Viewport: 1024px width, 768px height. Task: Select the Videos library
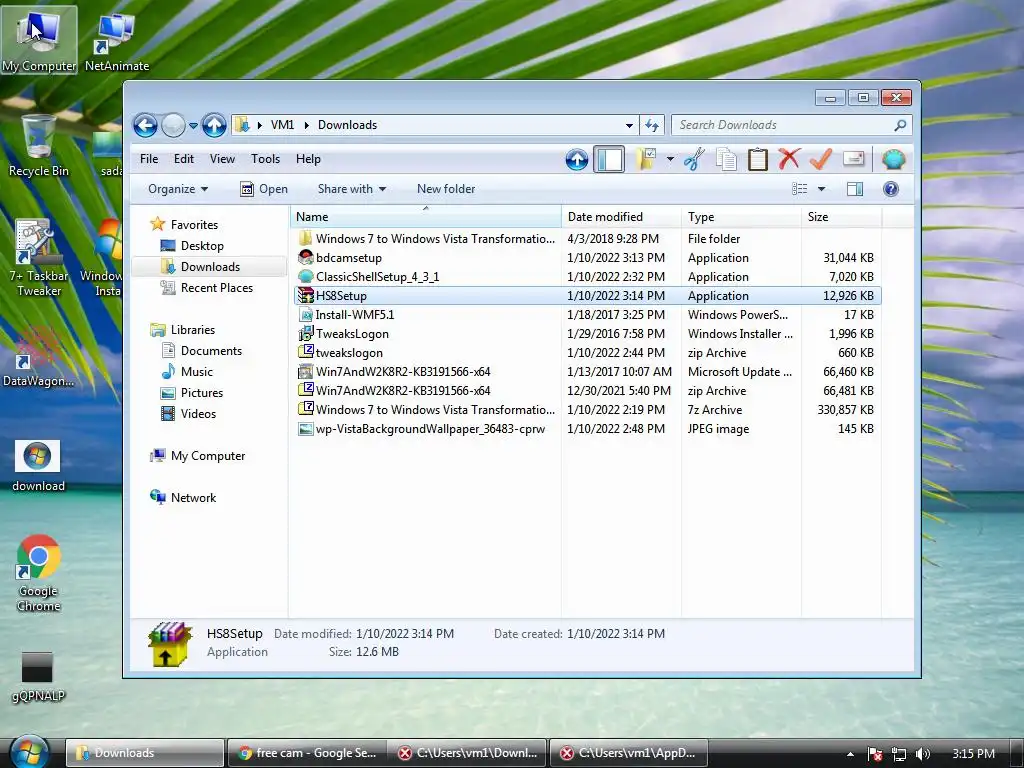(x=198, y=413)
